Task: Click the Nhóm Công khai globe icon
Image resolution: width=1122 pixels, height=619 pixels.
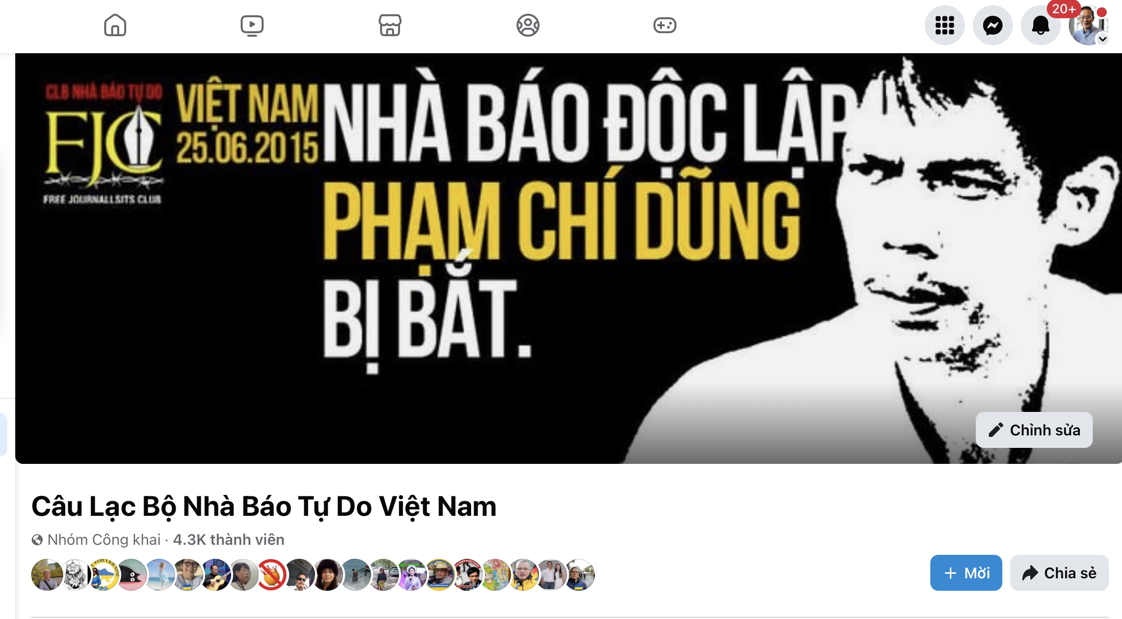Action: tap(37, 540)
